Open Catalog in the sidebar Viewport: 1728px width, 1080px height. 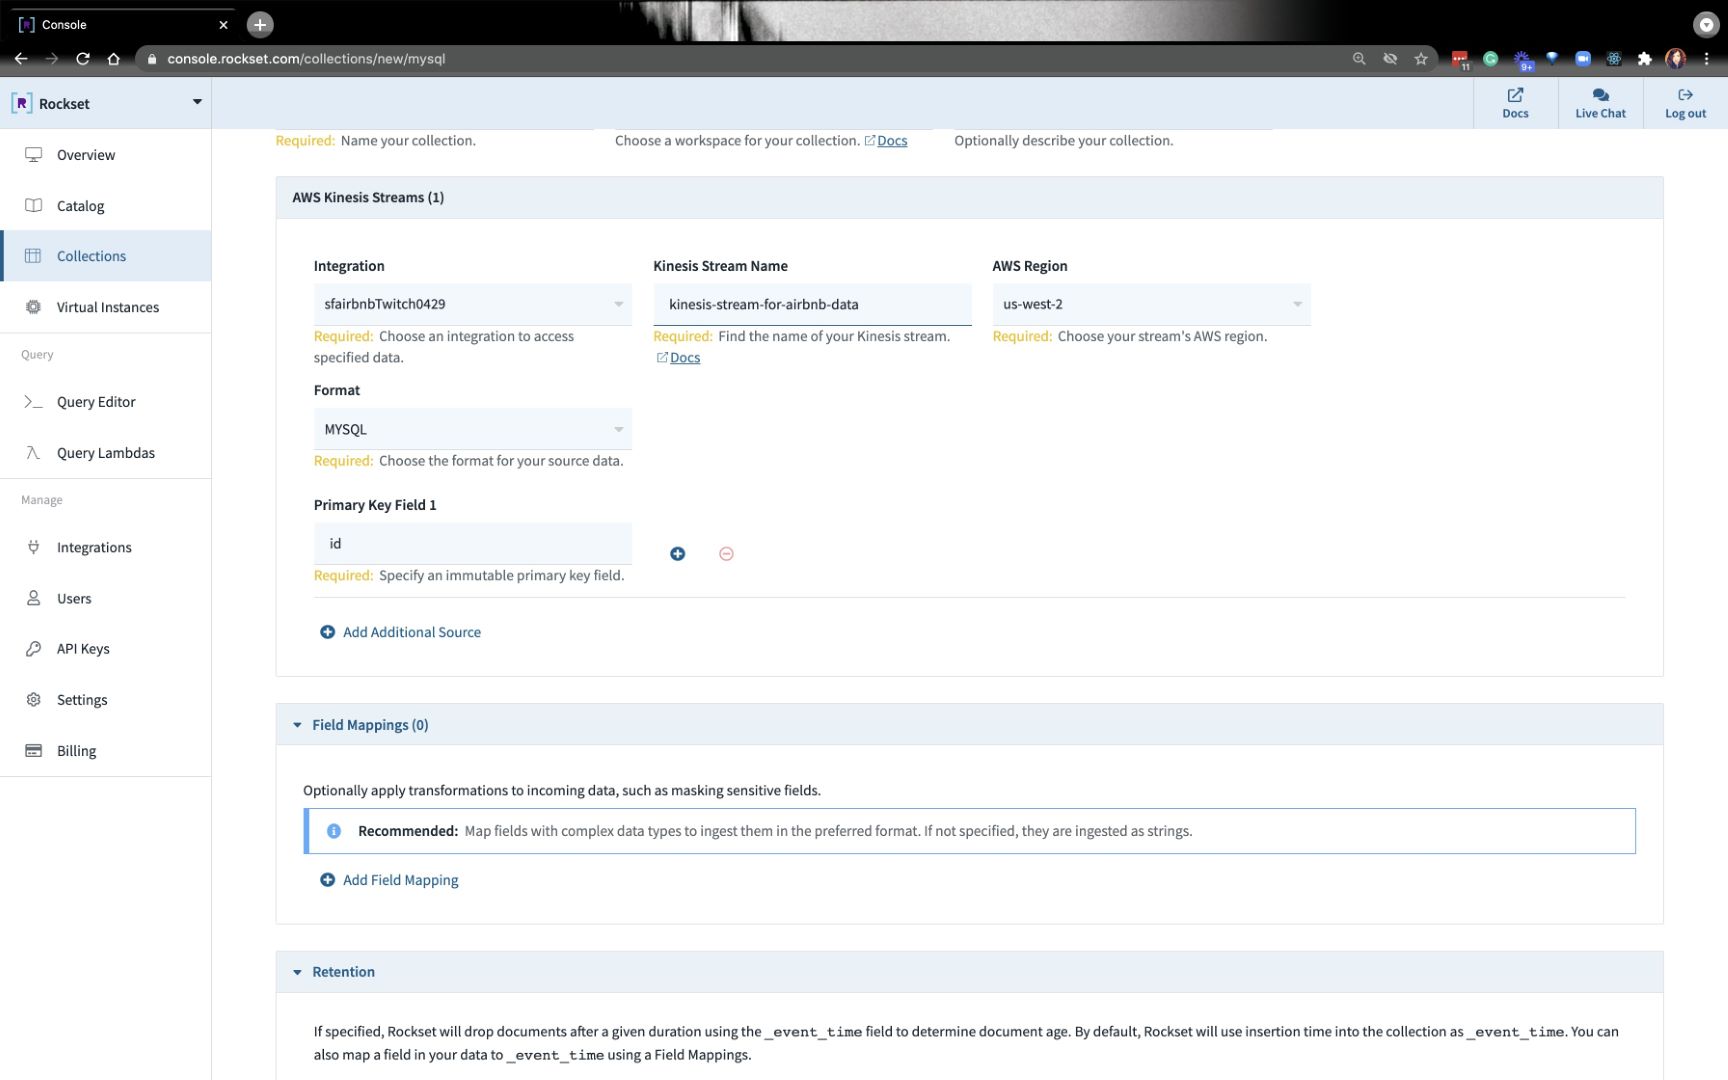click(x=106, y=206)
